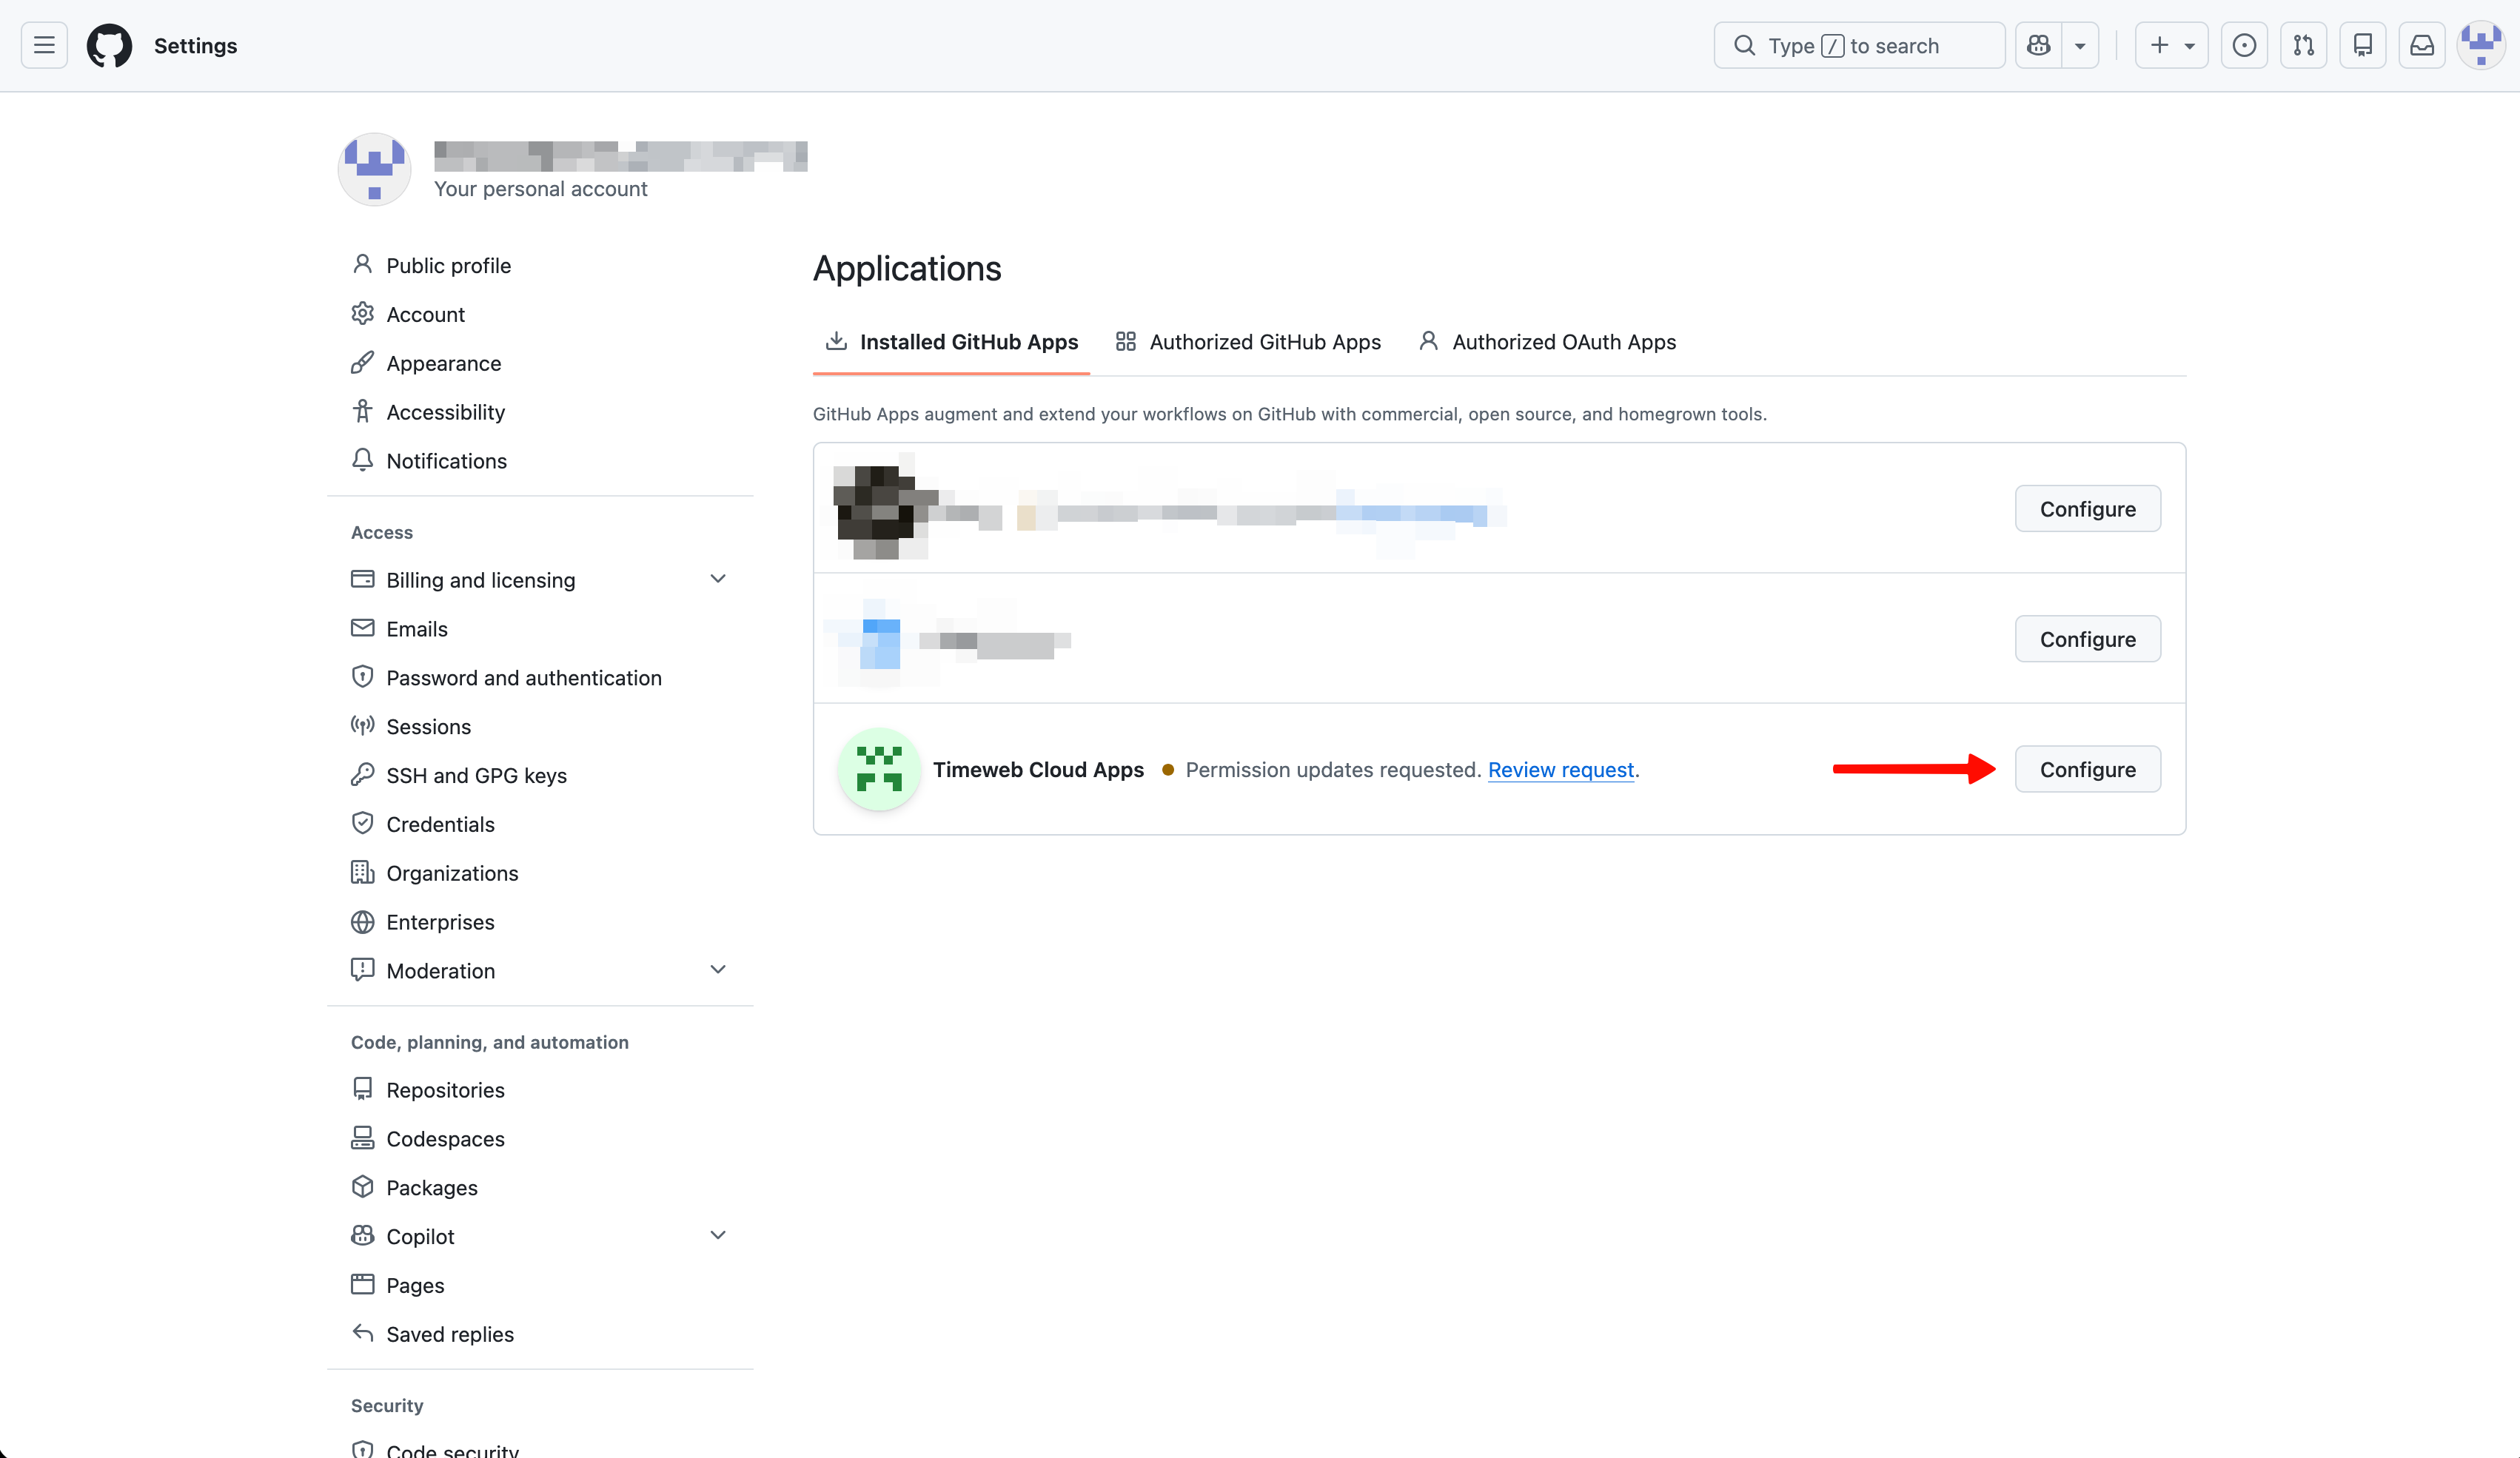
Task: Open the Copilot chat icon in header
Action: point(2038,45)
